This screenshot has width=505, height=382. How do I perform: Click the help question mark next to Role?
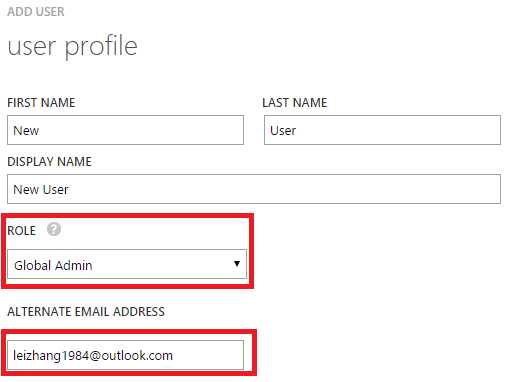click(54, 229)
